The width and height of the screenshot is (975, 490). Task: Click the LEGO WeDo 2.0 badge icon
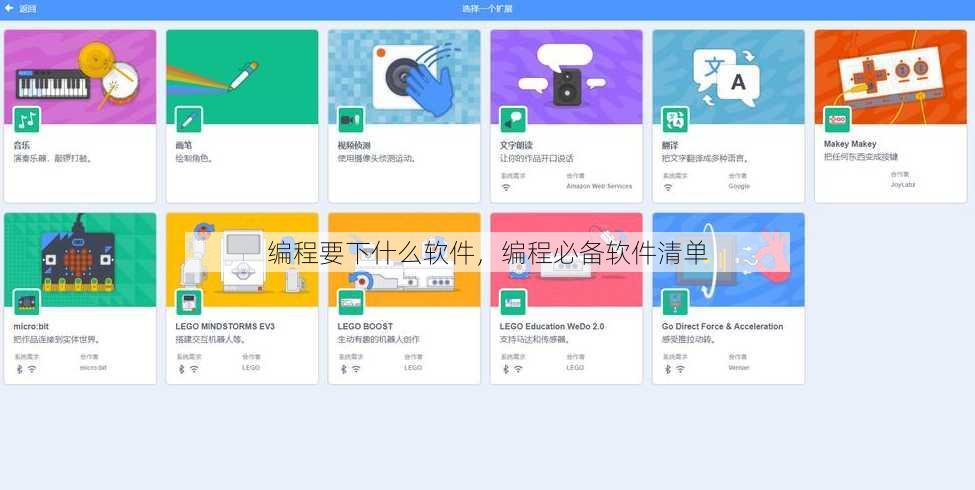513,302
